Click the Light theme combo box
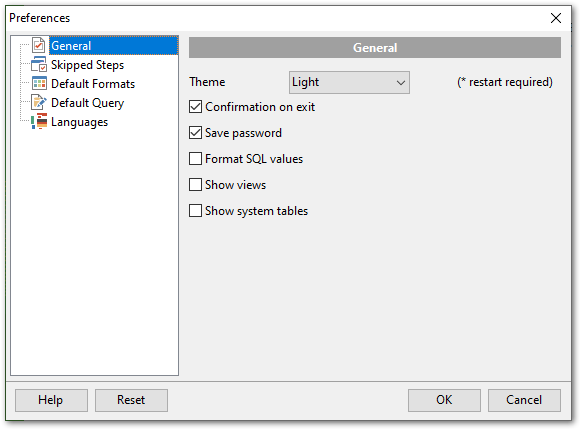The image size is (581, 430). (x=349, y=82)
